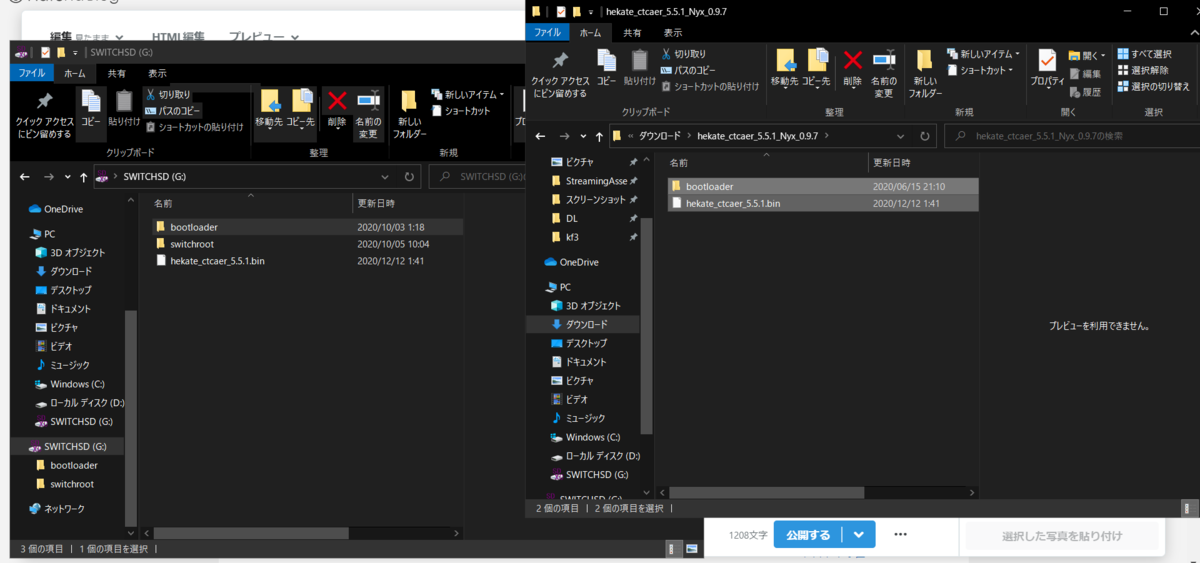This screenshot has height=563, width=1200.
Task: Click 選択解除 in hekate window
Action: pyautogui.click(x=1142, y=70)
